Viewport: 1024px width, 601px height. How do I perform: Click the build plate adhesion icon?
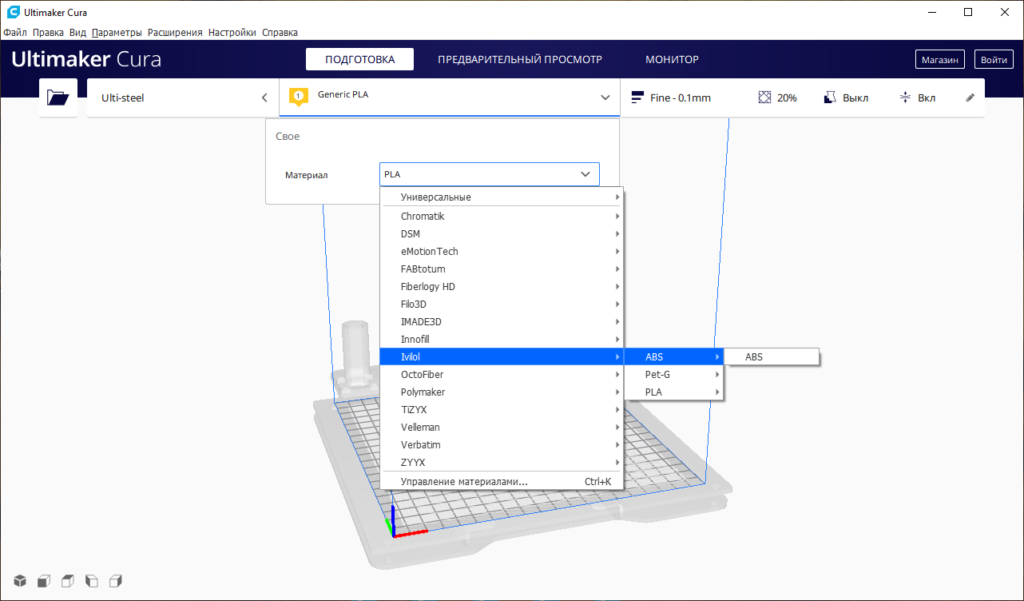coord(905,98)
